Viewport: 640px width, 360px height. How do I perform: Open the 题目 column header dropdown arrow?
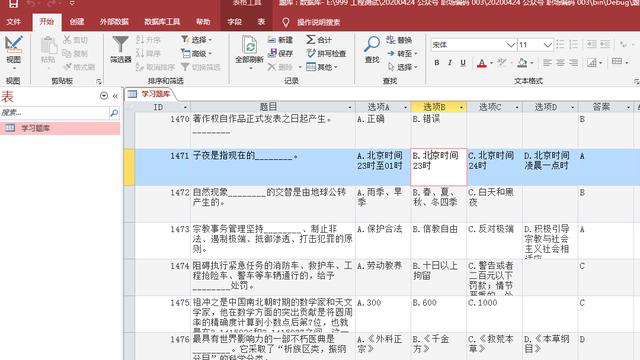pyautogui.click(x=350, y=107)
